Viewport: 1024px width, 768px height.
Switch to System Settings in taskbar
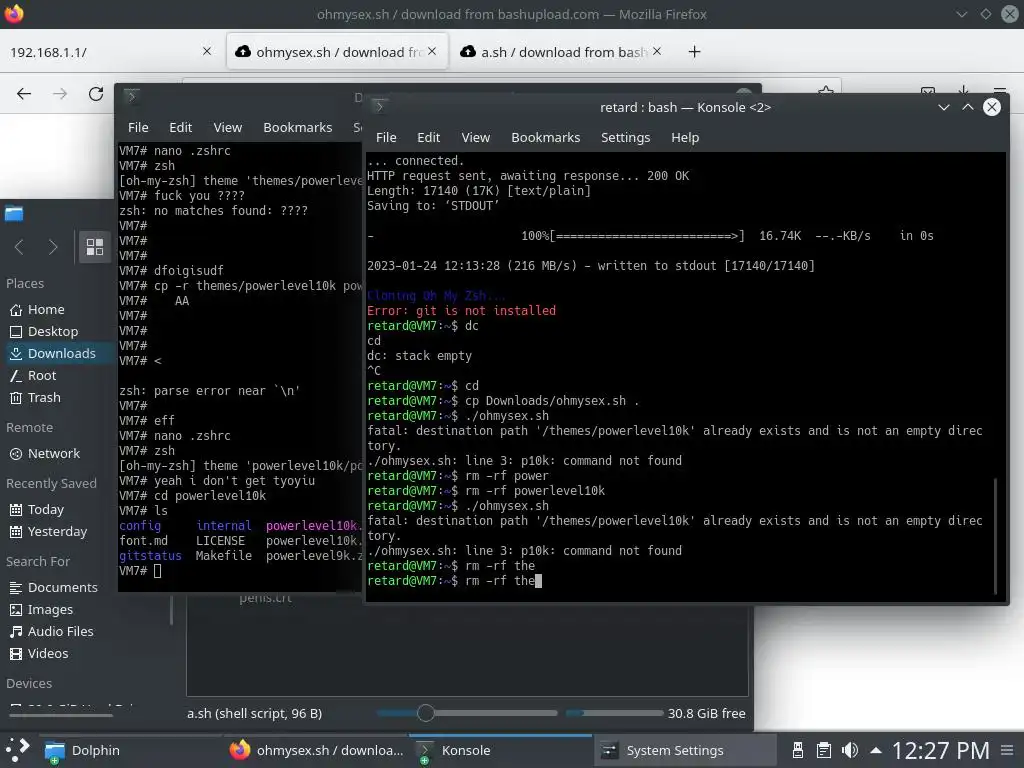click(x=684, y=750)
